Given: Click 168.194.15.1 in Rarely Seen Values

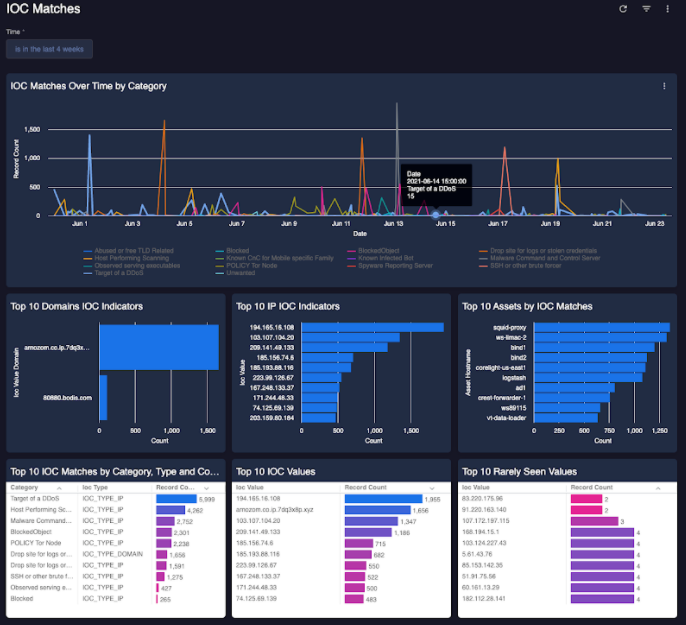Looking at the screenshot, I should [481, 532].
